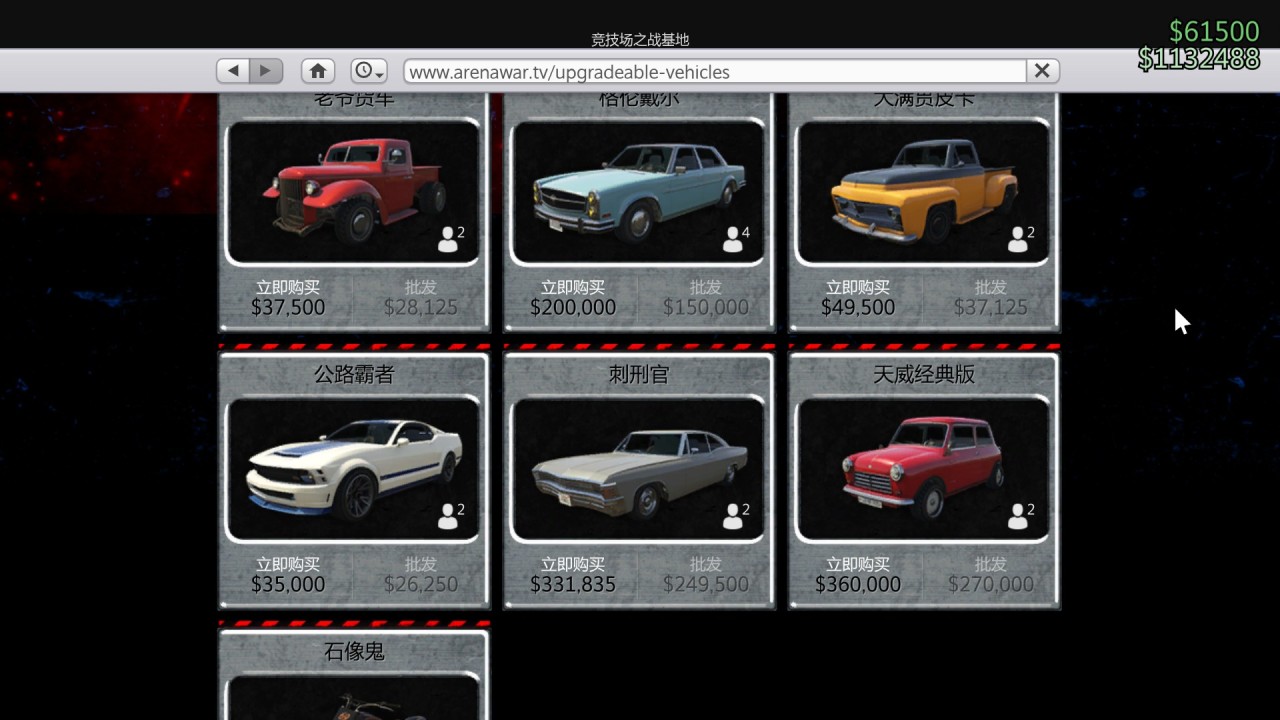1280x720 pixels.
Task: Buy now the $35,000 公路霸者
Action: pos(288,575)
